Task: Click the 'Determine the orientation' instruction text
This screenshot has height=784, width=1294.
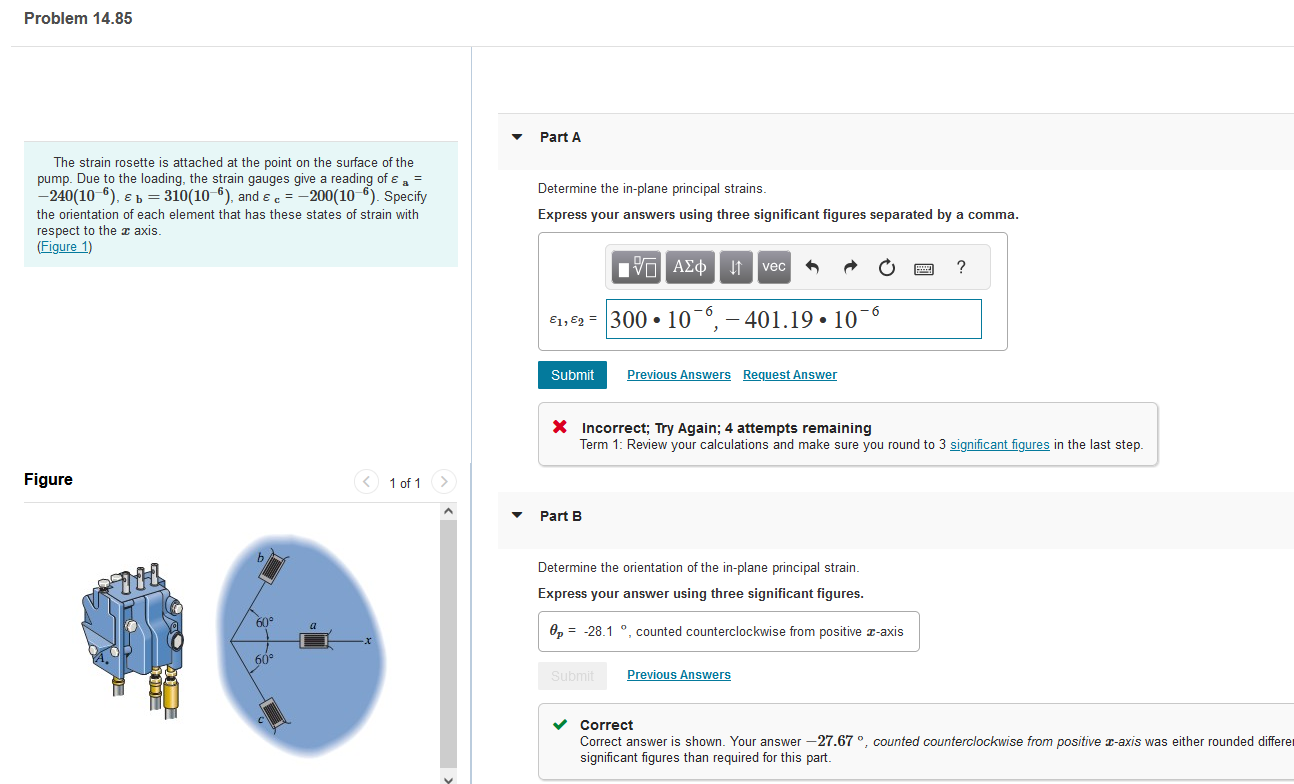Action: [x=699, y=567]
